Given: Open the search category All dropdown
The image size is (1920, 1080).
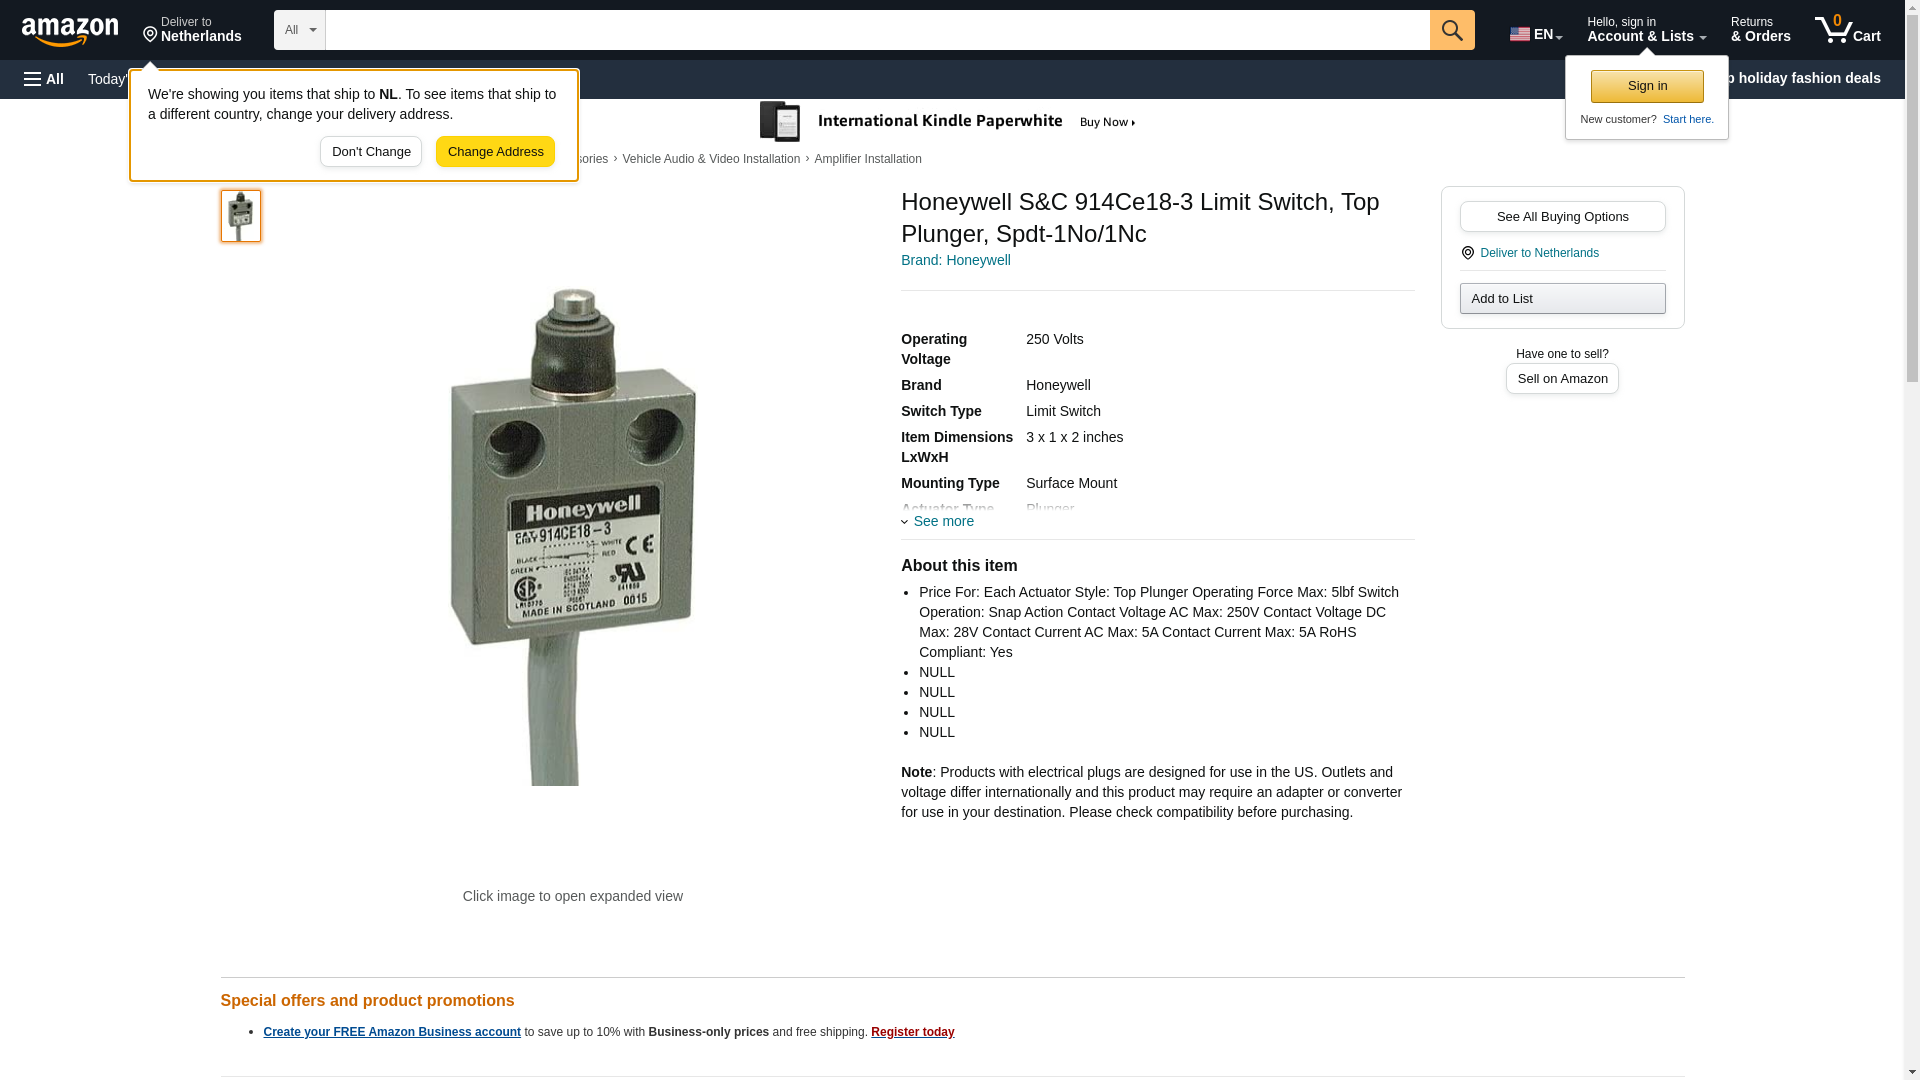Looking at the screenshot, I should tap(300, 30).
